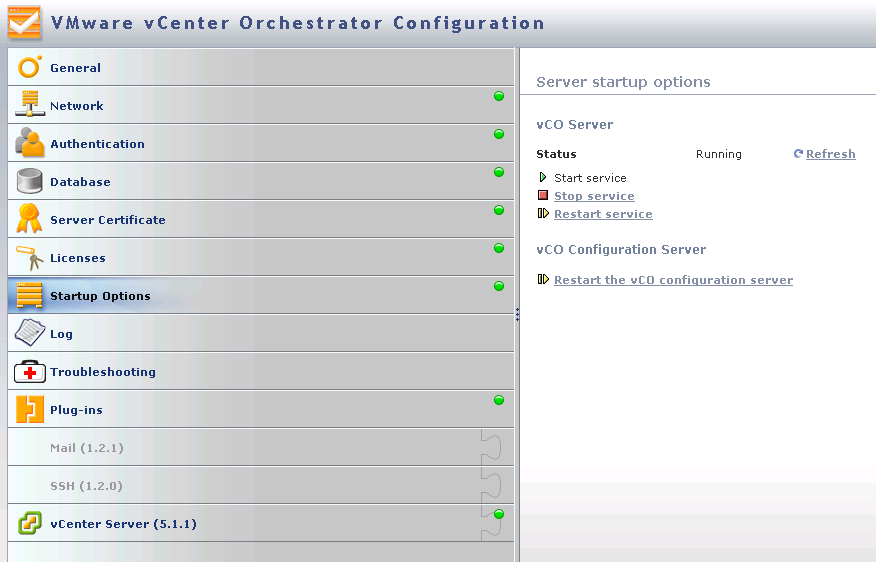The height and width of the screenshot is (562, 876).
Task: Click the VMware Orchestrator logo icon
Action: (x=24, y=23)
